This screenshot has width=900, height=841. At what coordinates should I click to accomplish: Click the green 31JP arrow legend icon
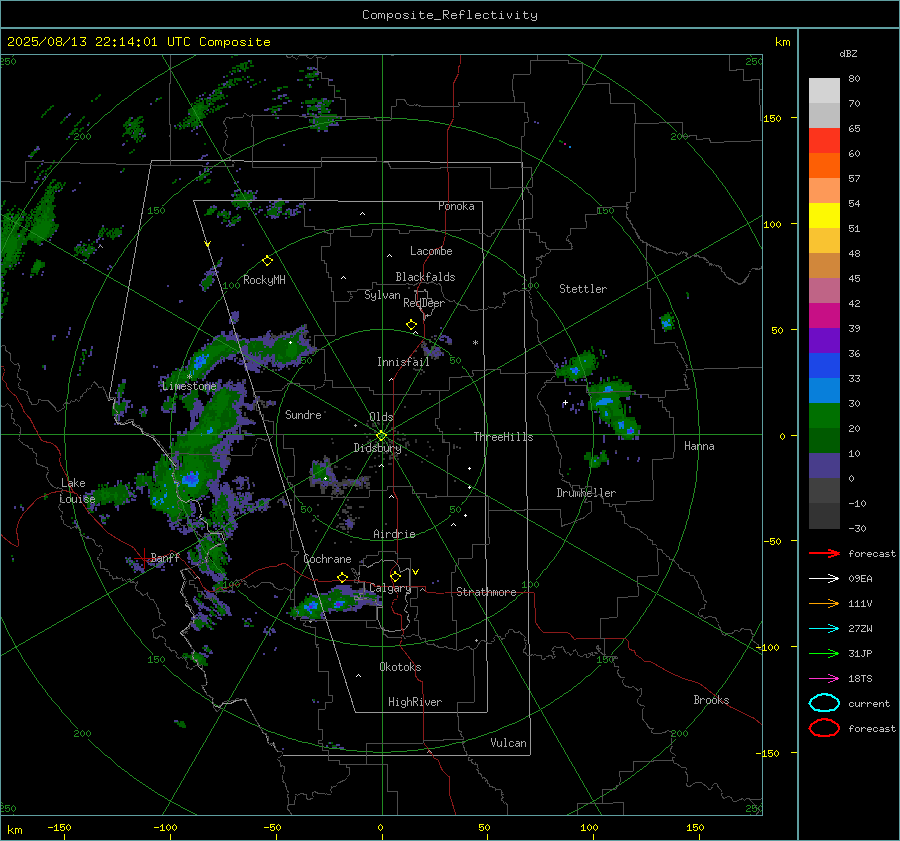coord(824,653)
